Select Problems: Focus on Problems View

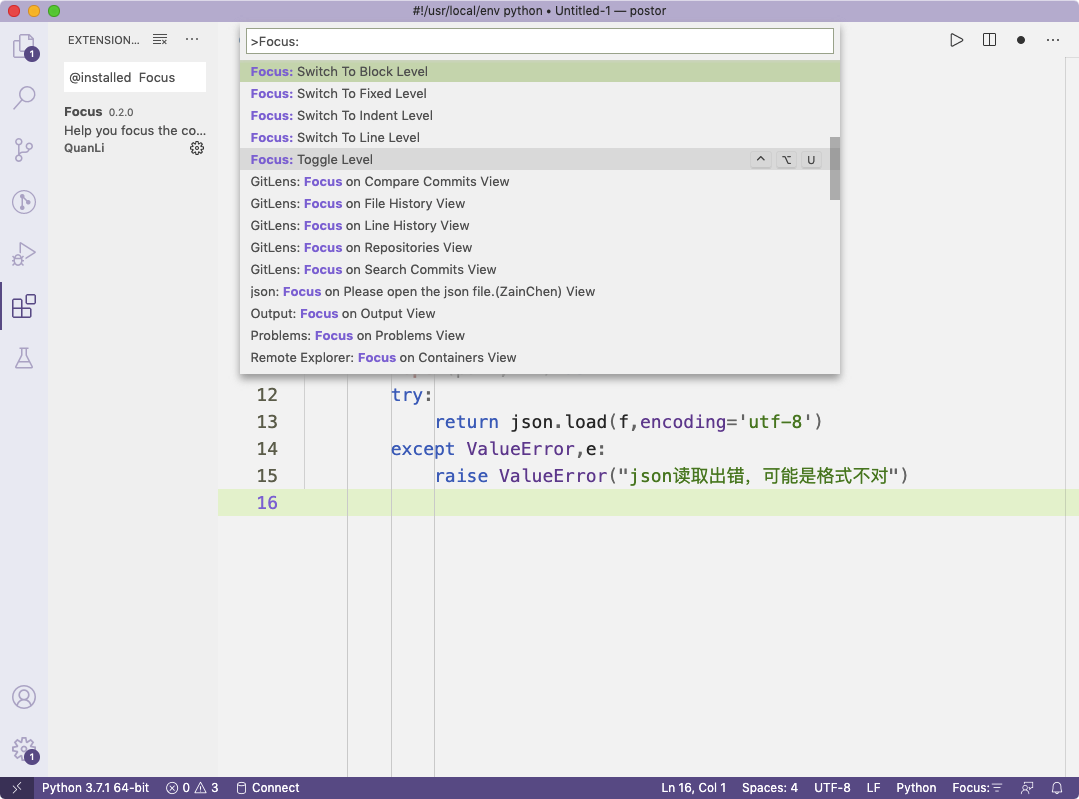540,336
